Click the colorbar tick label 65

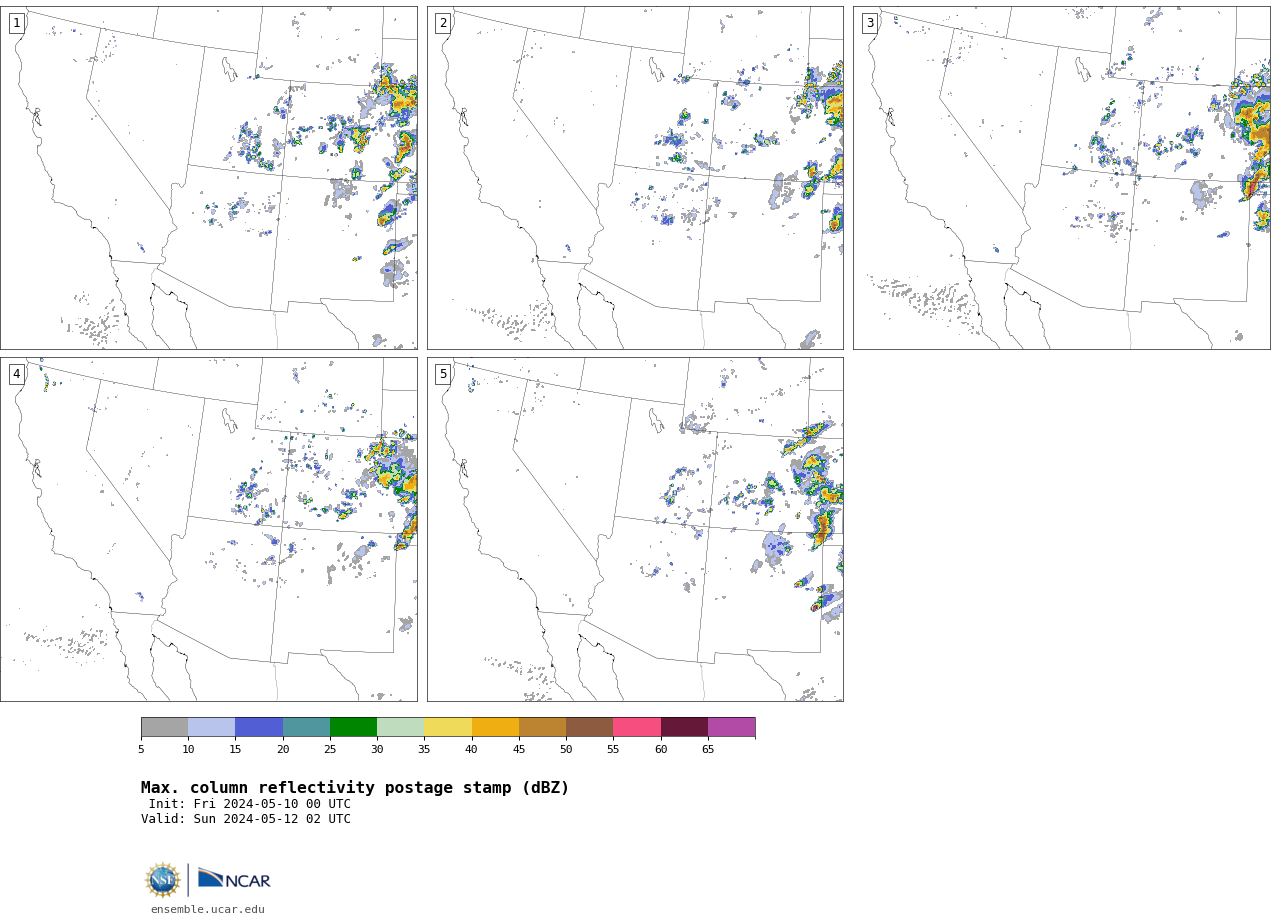pos(708,749)
